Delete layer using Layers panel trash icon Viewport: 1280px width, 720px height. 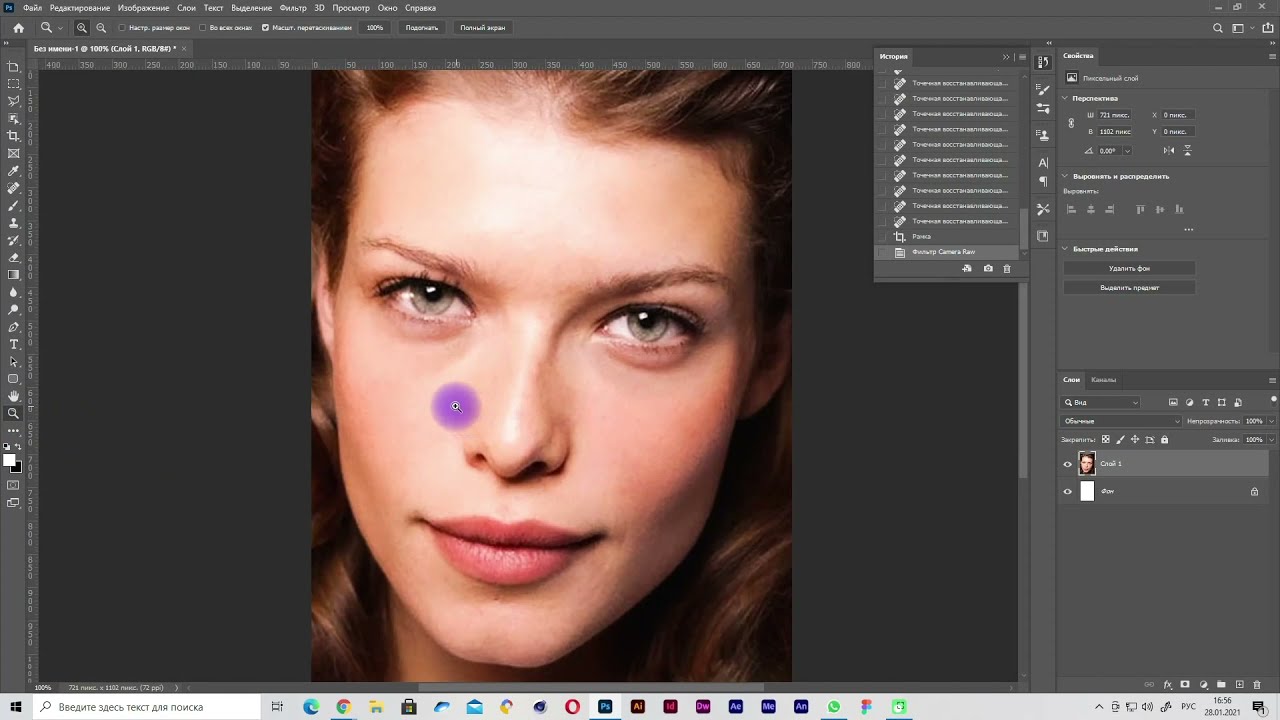pyautogui.click(x=1259, y=685)
